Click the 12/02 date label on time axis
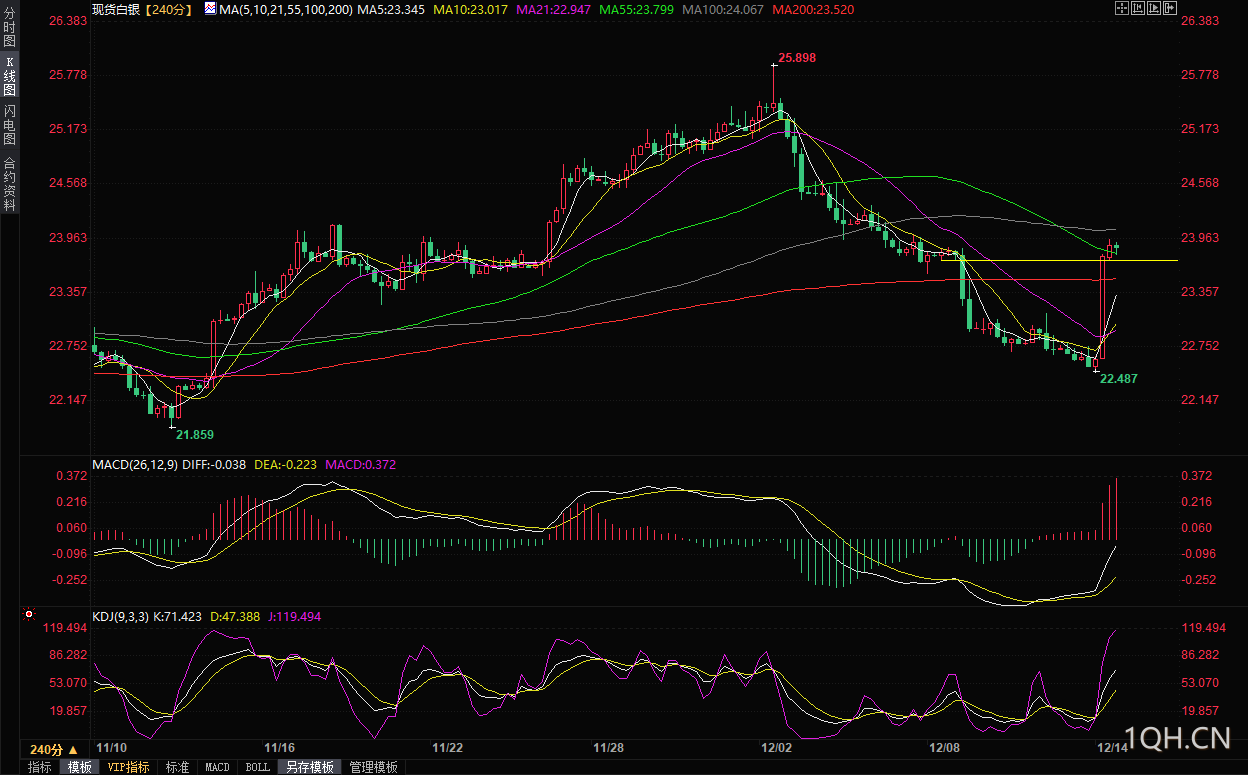Screen dimensions: 1248x775 776,748
